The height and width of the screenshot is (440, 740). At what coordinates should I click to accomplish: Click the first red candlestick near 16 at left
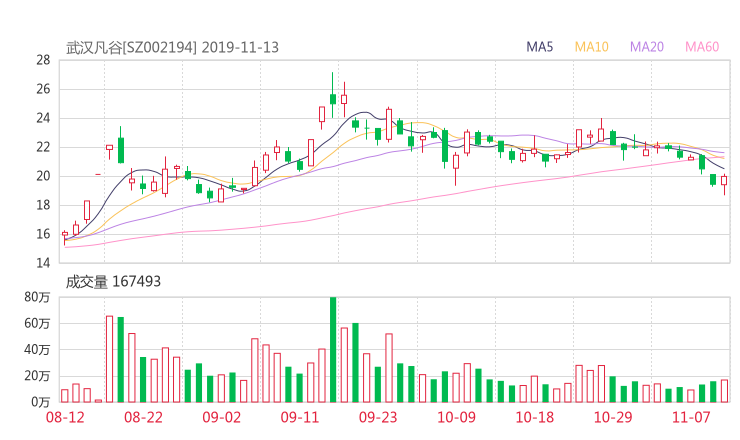(x=65, y=237)
